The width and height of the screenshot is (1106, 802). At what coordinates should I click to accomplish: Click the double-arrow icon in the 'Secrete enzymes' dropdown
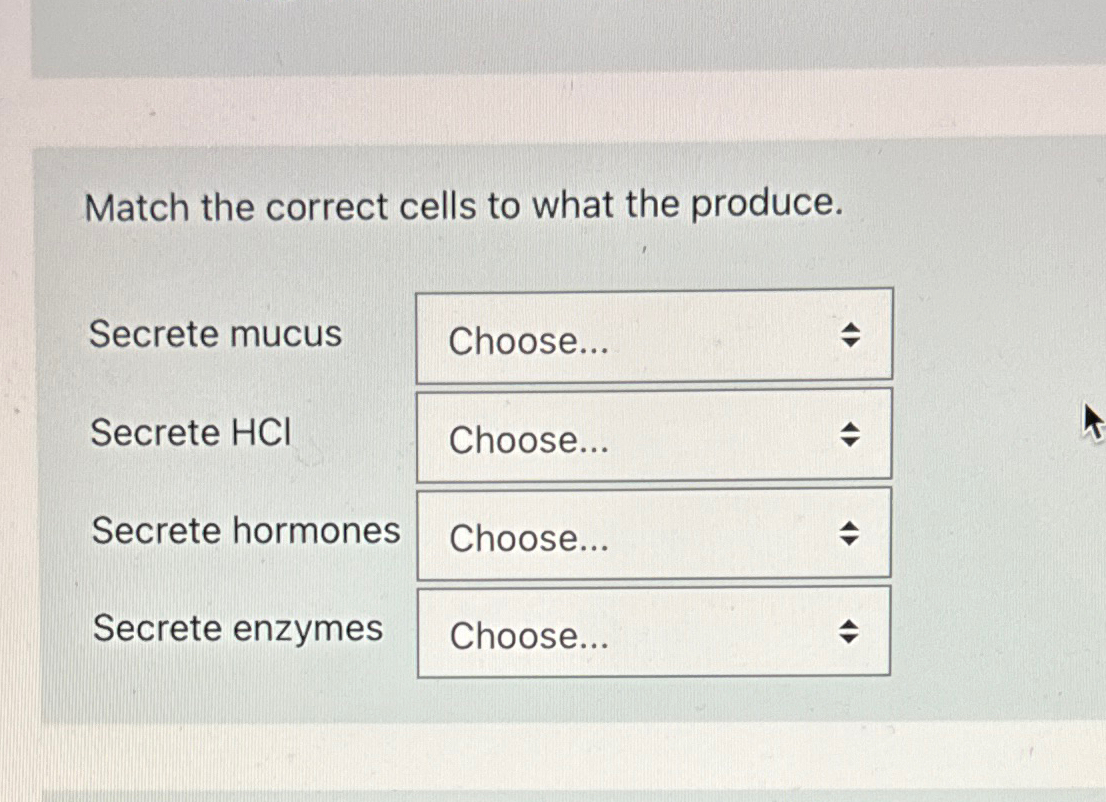click(849, 631)
